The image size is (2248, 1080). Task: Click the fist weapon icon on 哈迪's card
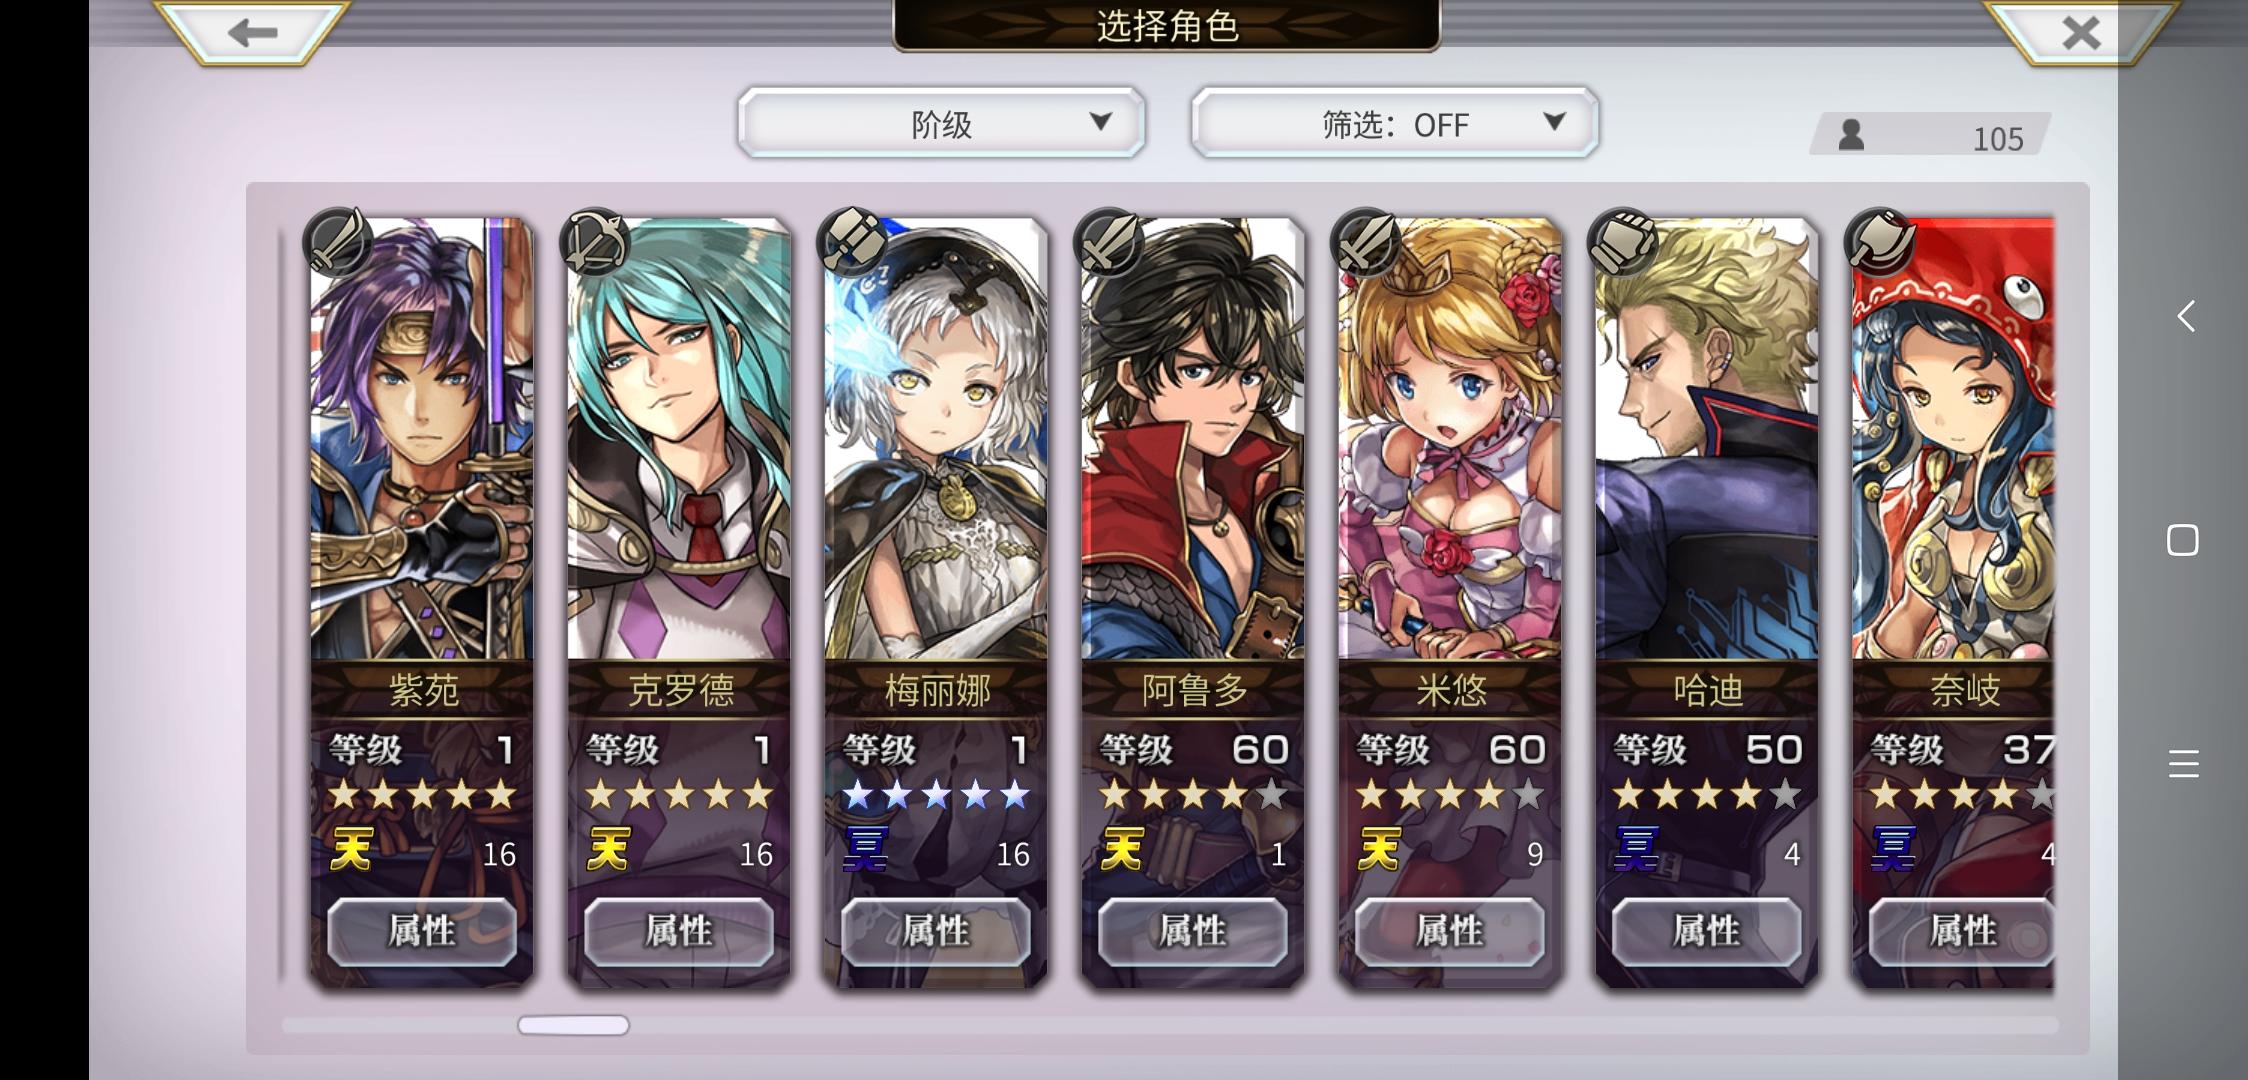1622,243
